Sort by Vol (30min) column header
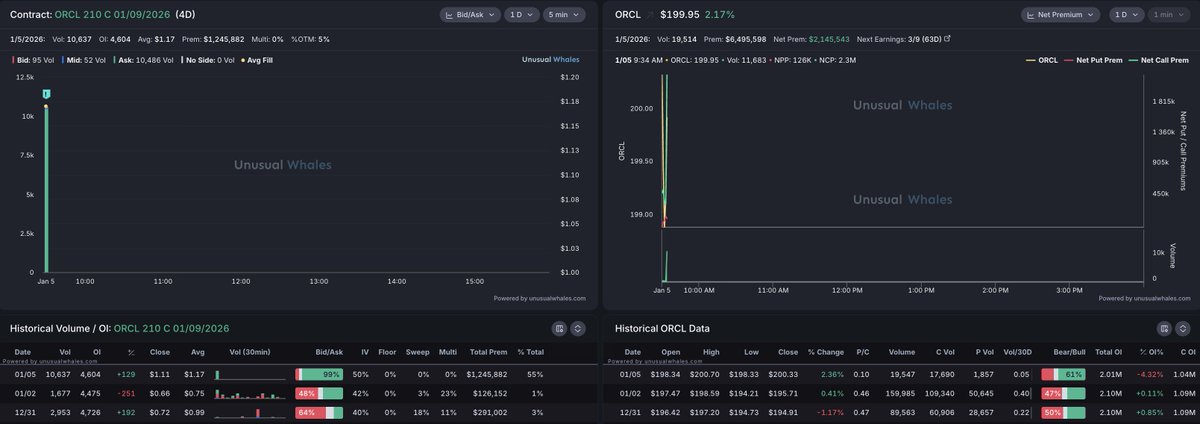The height and width of the screenshot is (424, 1200). (248, 352)
